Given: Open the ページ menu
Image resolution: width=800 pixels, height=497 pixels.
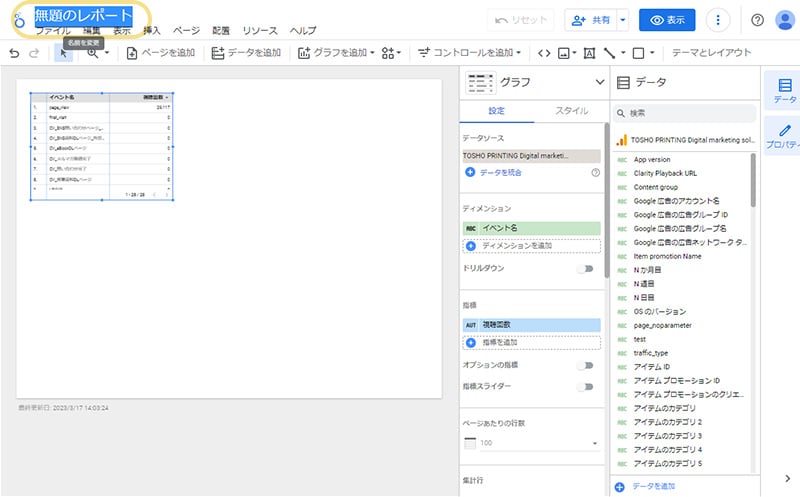Looking at the screenshot, I should pyautogui.click(x=186, y=31).
